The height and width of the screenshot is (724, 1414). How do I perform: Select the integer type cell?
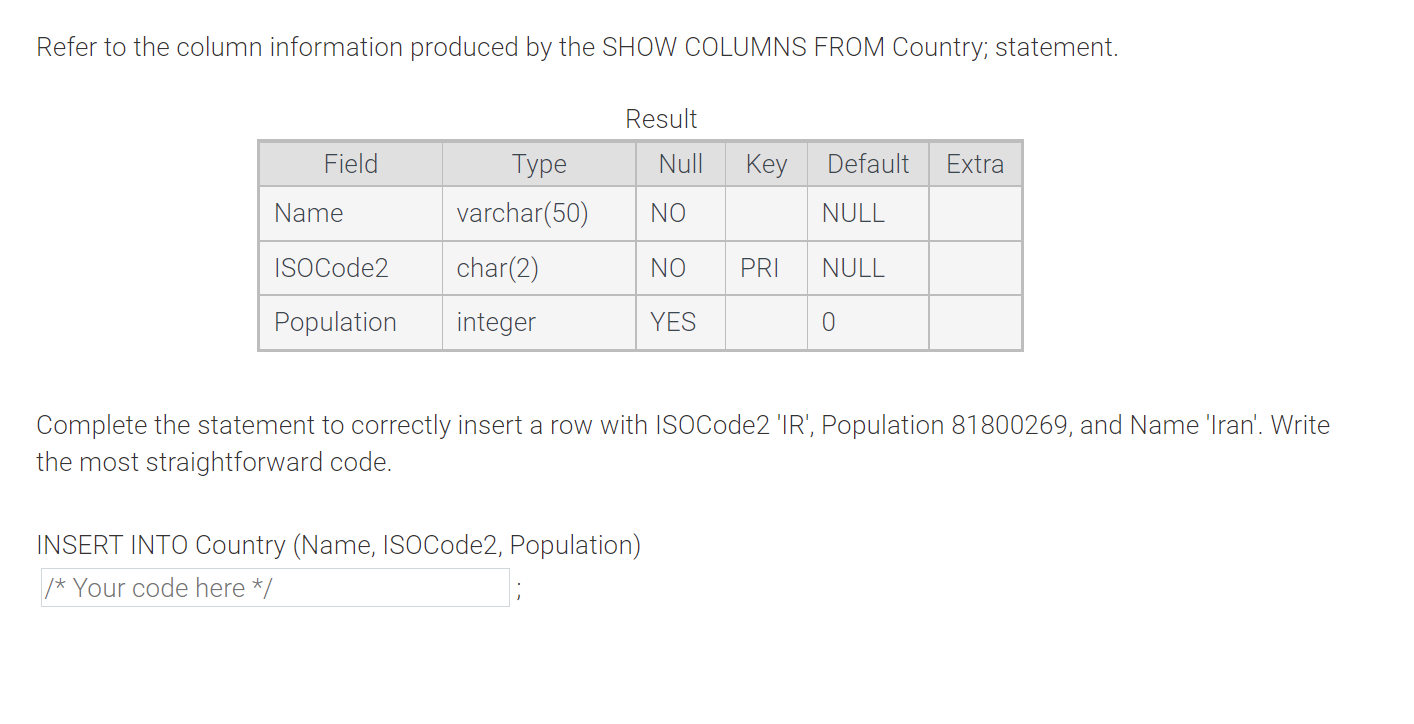point(495,322)
